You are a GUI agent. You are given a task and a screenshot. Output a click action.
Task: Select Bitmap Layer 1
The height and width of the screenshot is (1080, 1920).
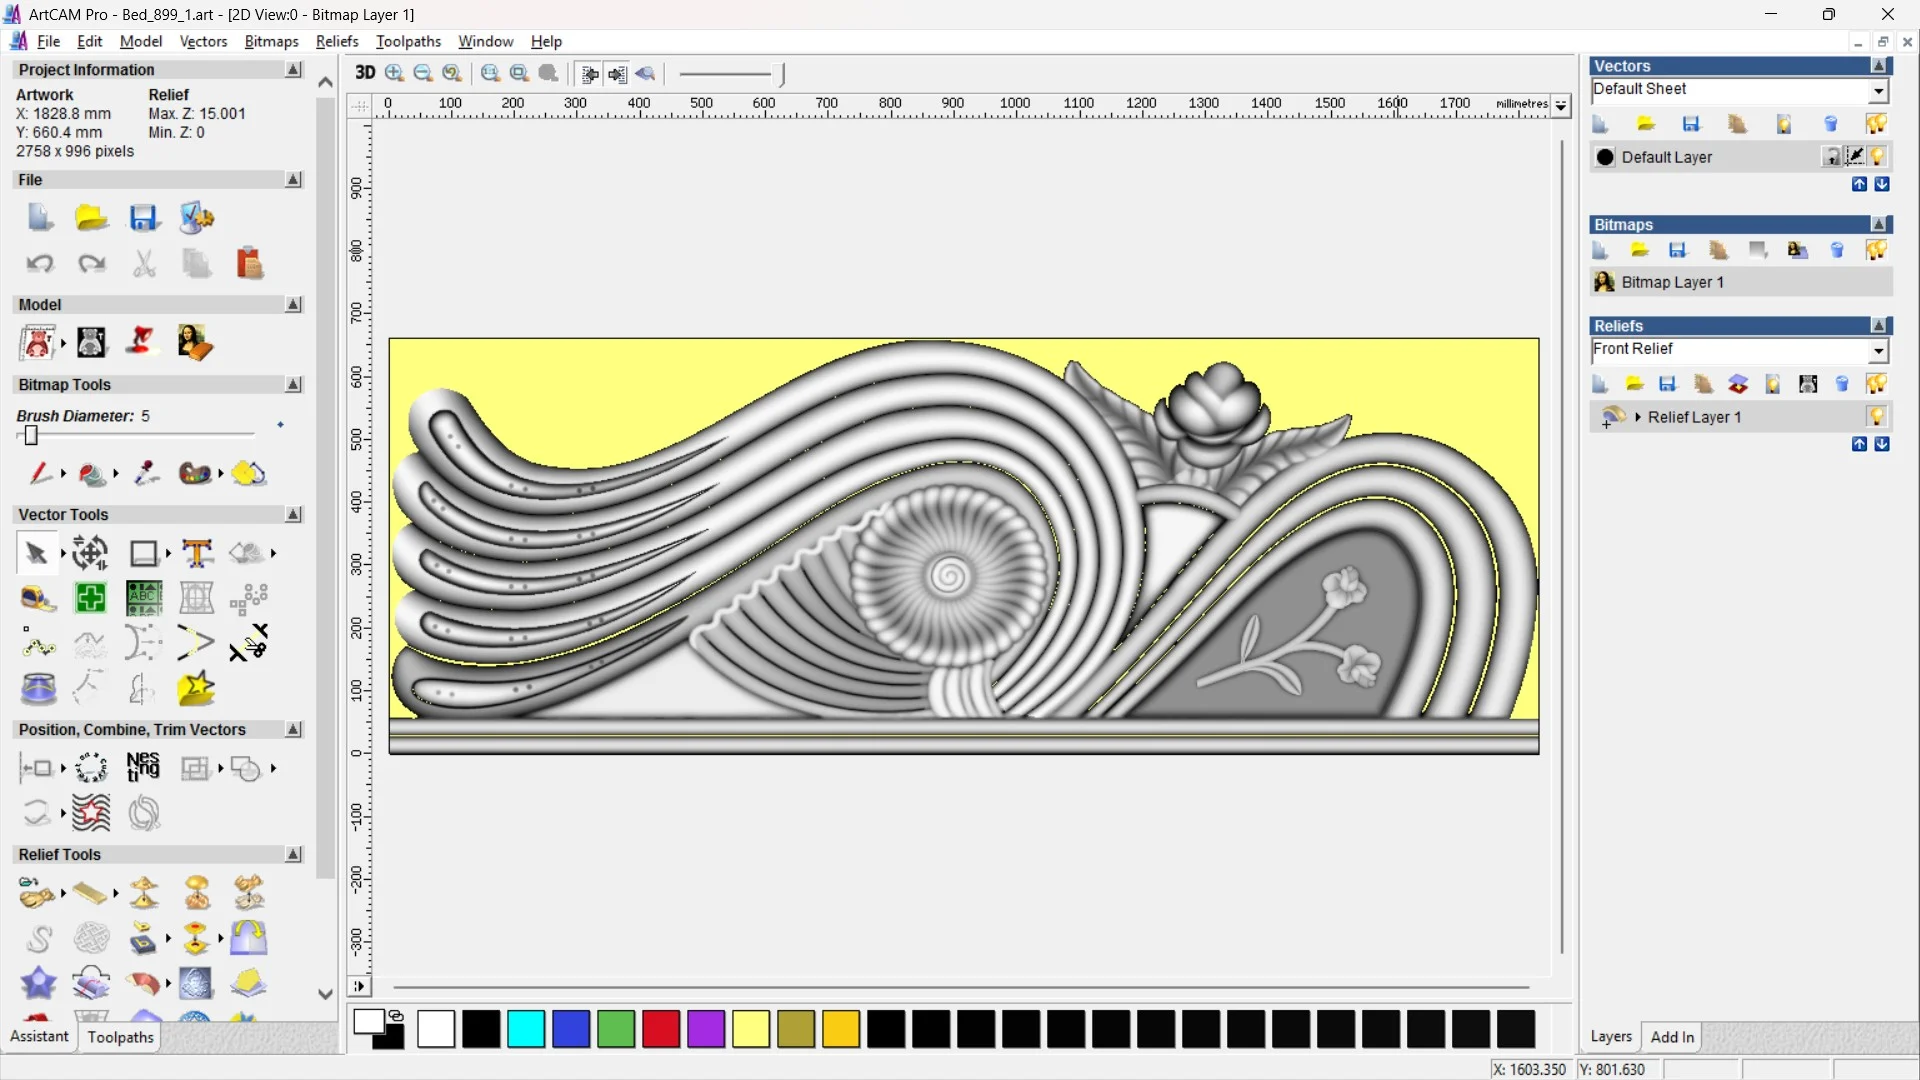coord(1672,282)
